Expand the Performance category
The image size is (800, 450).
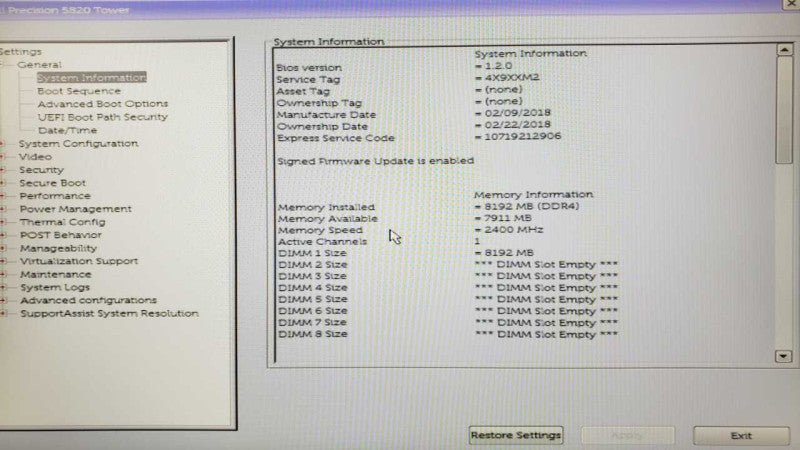[x=3, y=196]
